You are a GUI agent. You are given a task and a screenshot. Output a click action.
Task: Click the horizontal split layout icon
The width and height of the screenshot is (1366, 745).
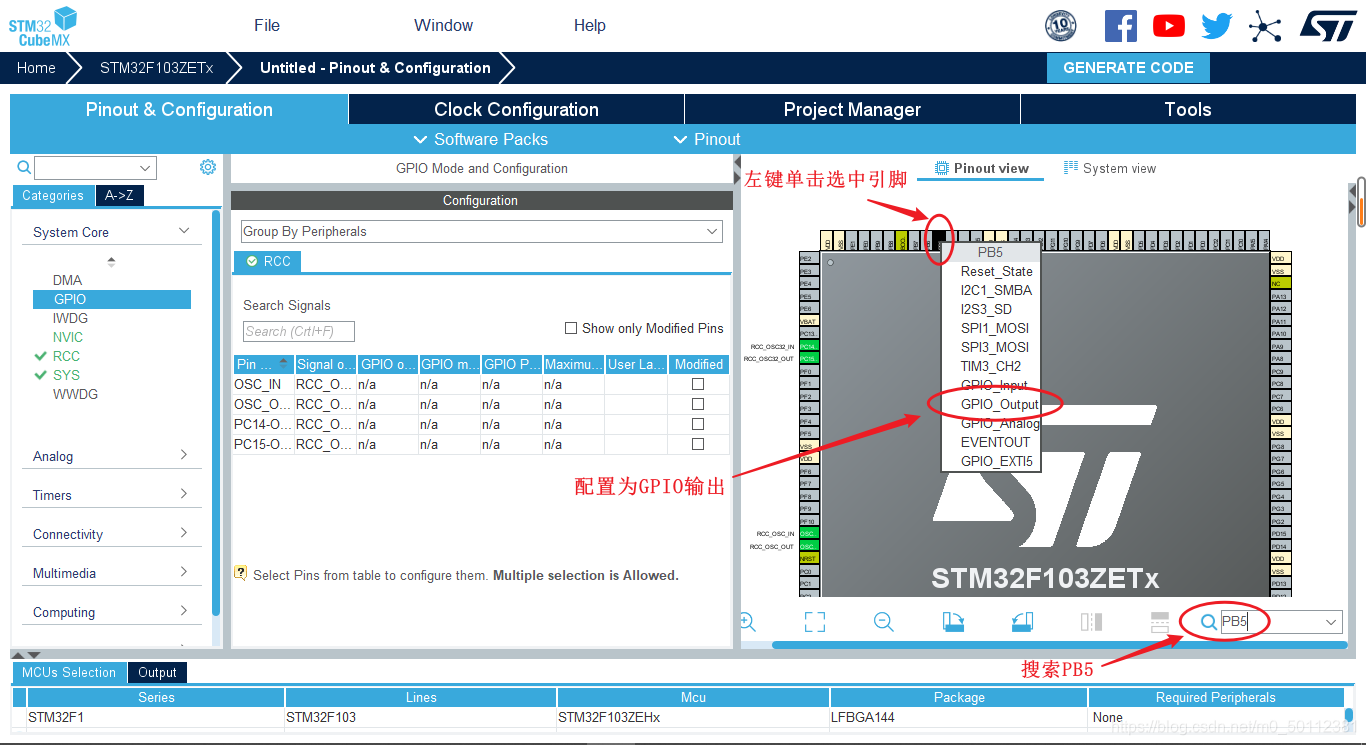tap(1160, 622)
